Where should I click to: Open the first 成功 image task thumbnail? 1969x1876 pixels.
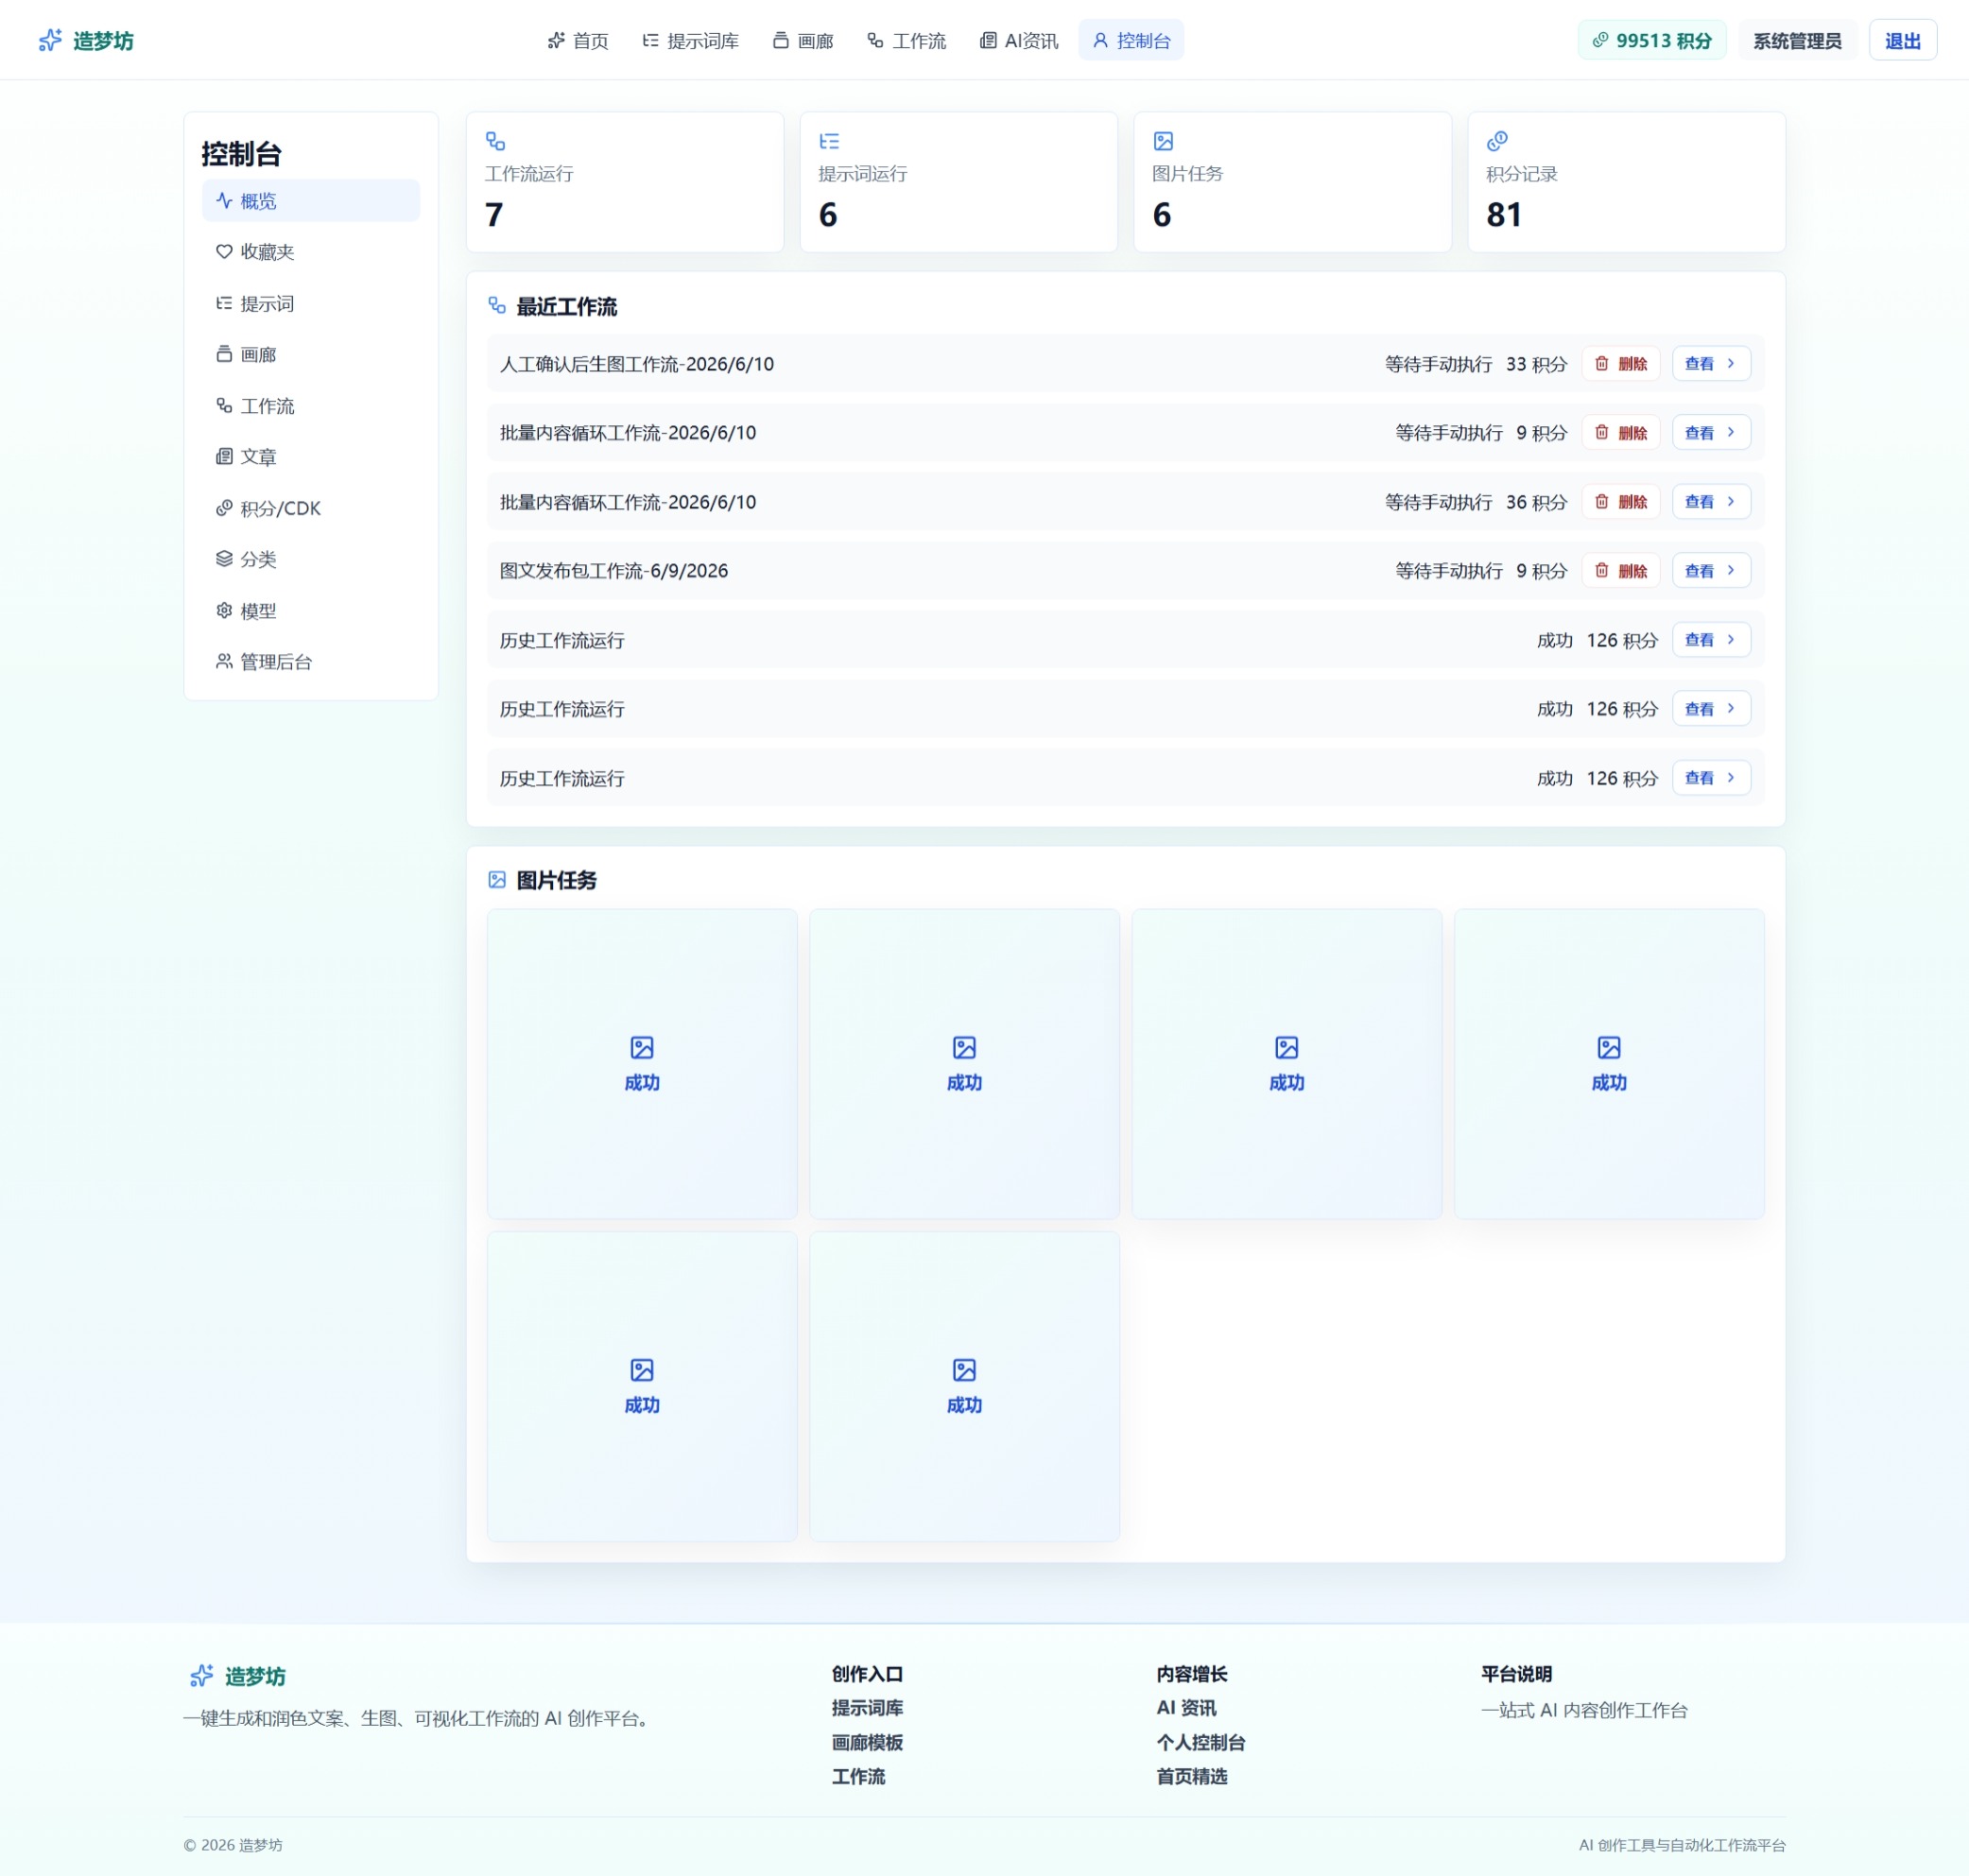point(642,1064)
